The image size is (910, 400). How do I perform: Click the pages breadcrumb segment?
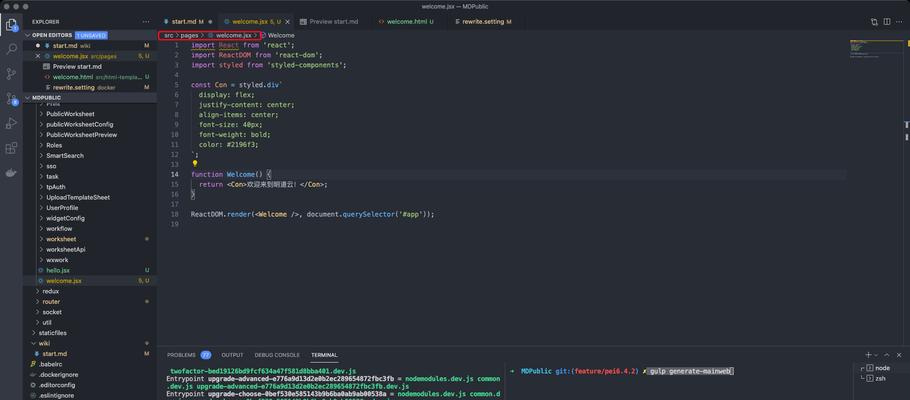pos(189,35)
